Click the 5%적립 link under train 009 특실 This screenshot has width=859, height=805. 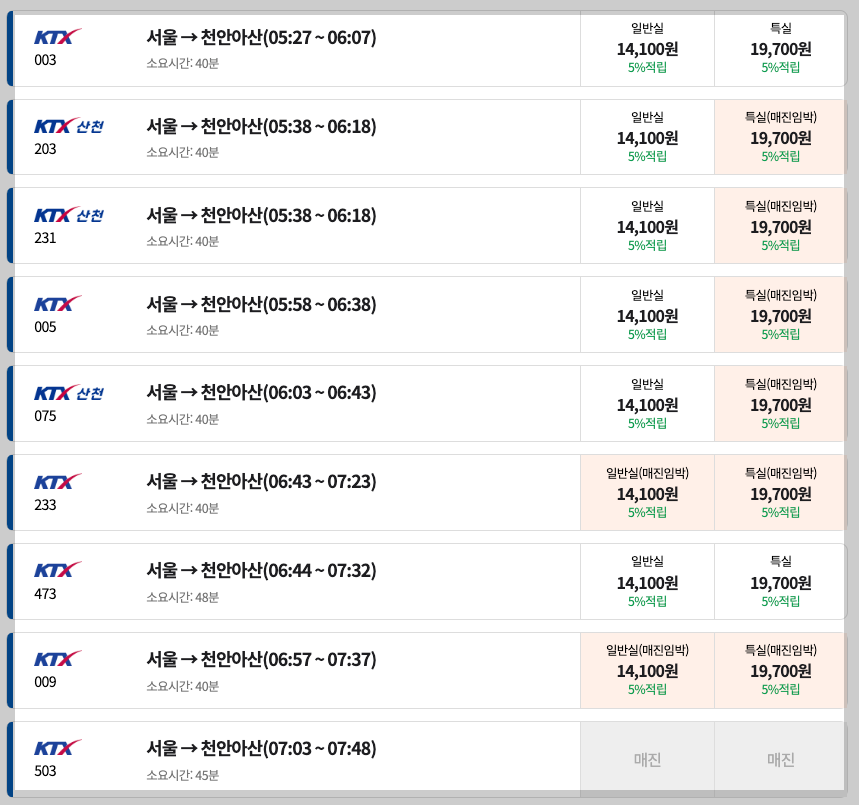coord(779,690)
